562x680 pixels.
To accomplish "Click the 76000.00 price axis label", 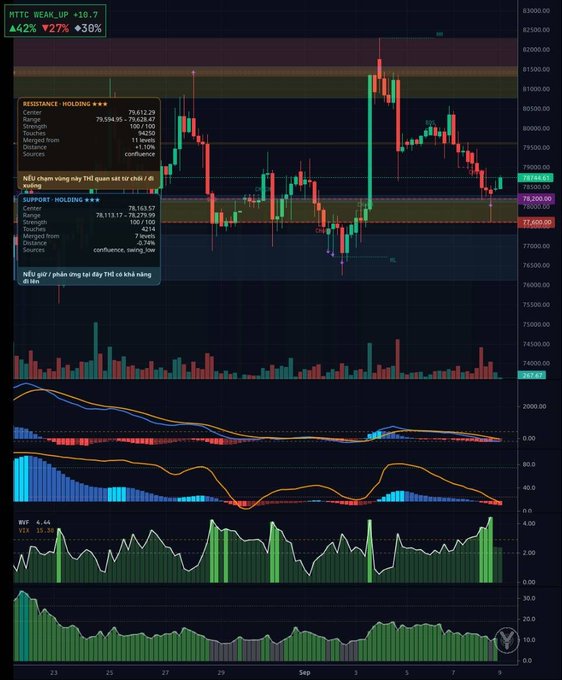I will [536, 285].
